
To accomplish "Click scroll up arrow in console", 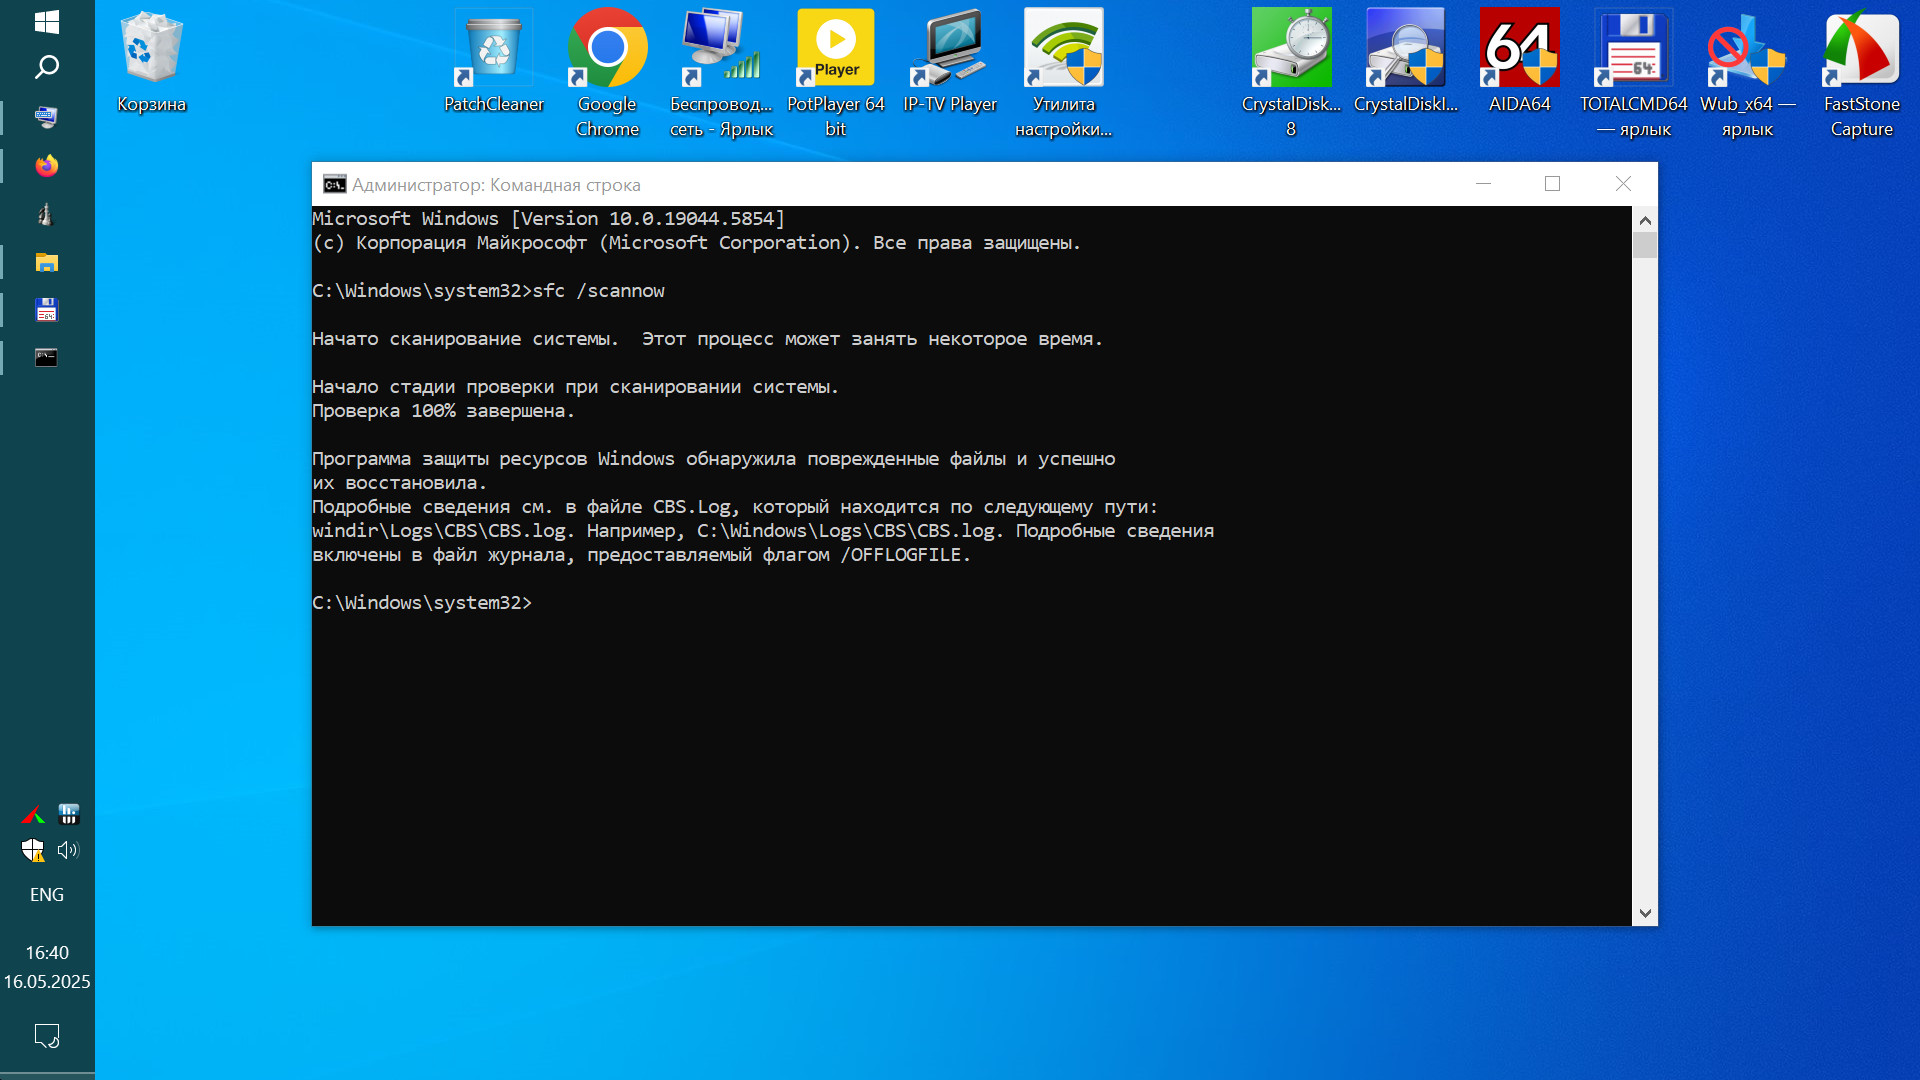I will pos(1645,220).
